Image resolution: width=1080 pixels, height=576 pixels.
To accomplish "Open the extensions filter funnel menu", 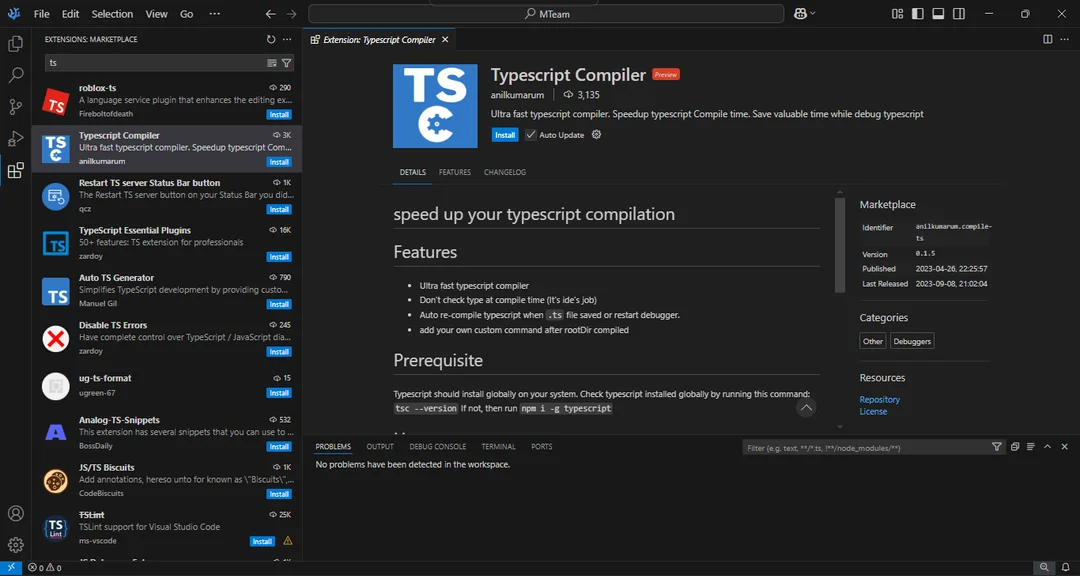I will pyautogui.click(x=287, y=63).
